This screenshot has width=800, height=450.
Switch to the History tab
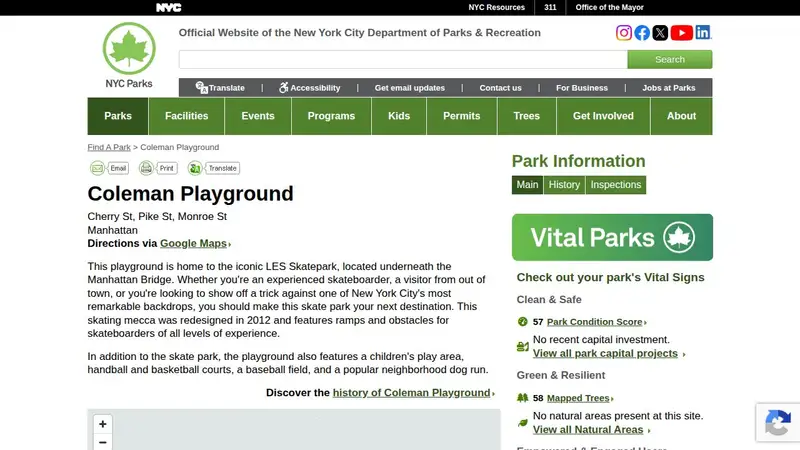pyautogui.click(x=564, y=185)
